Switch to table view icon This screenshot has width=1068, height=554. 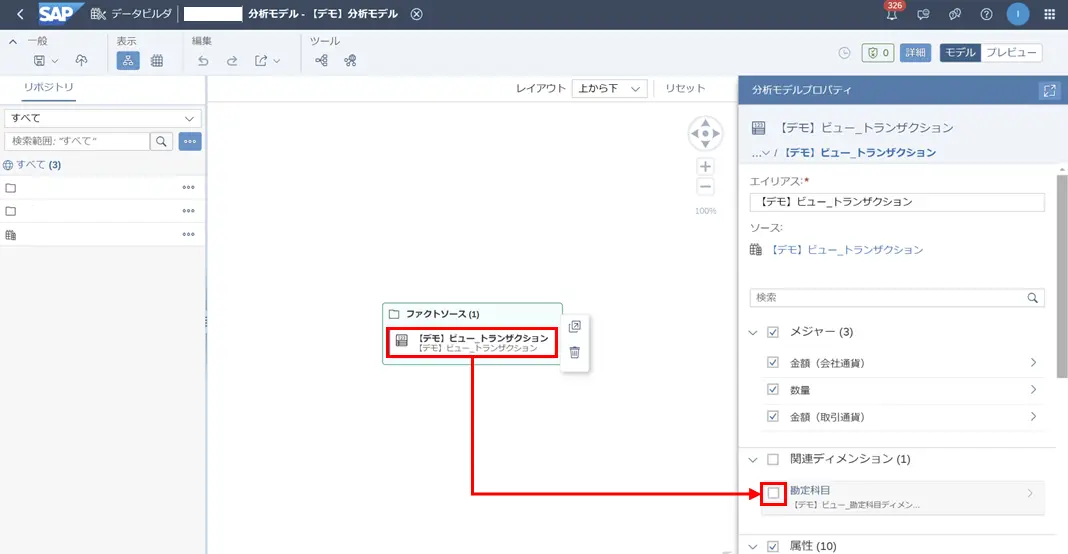coord(157,61)
